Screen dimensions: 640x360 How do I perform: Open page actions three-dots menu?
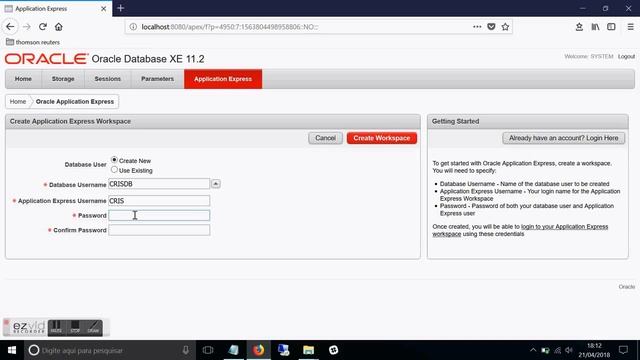coord(477,27)
